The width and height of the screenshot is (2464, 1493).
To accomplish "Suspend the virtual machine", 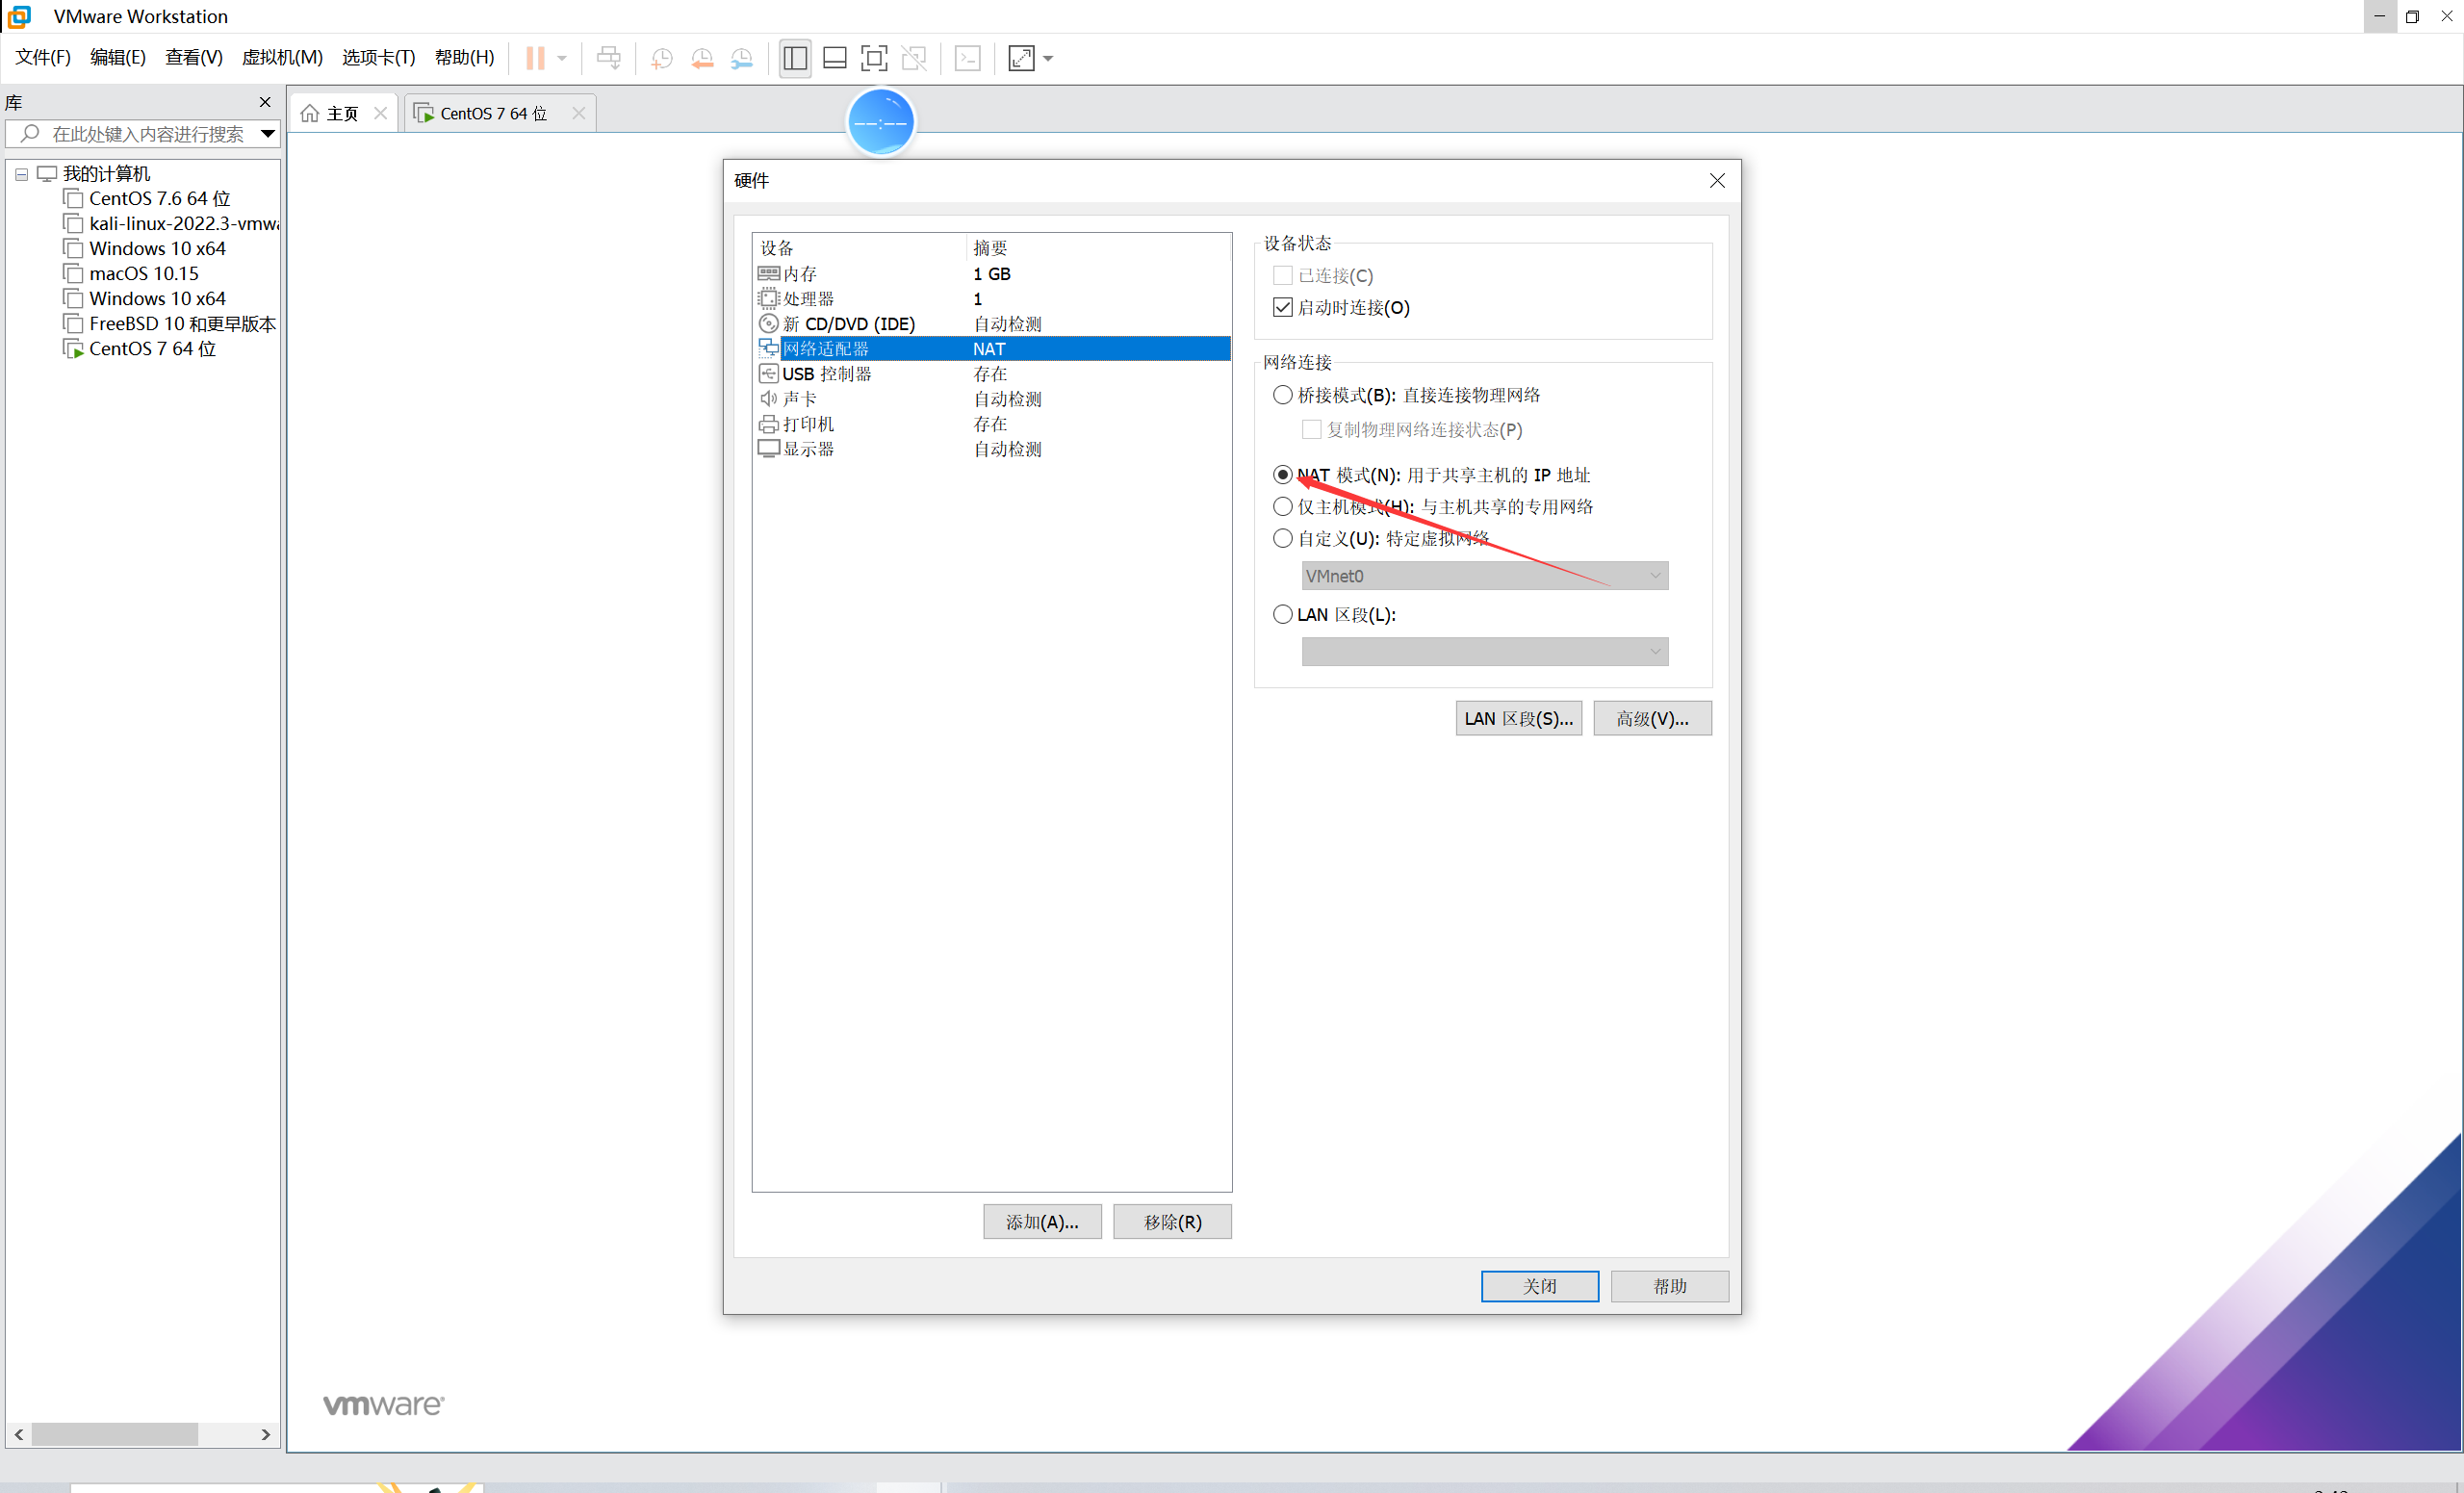I will point(537,58).
